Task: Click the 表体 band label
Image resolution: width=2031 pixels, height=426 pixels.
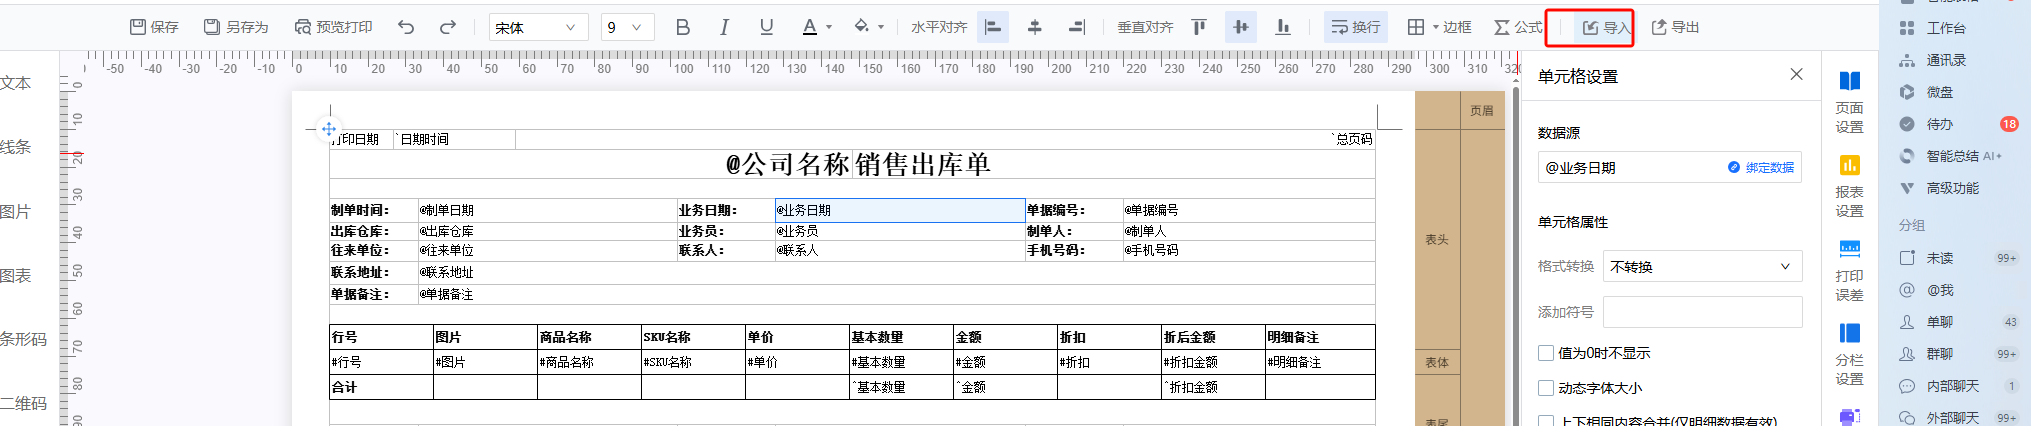Action: tap(1437, 363)
